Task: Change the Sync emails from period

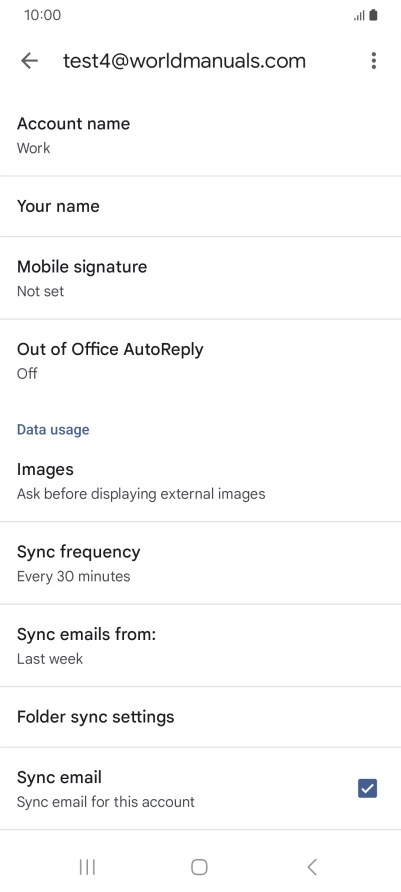Action: (x=200, y=645)
